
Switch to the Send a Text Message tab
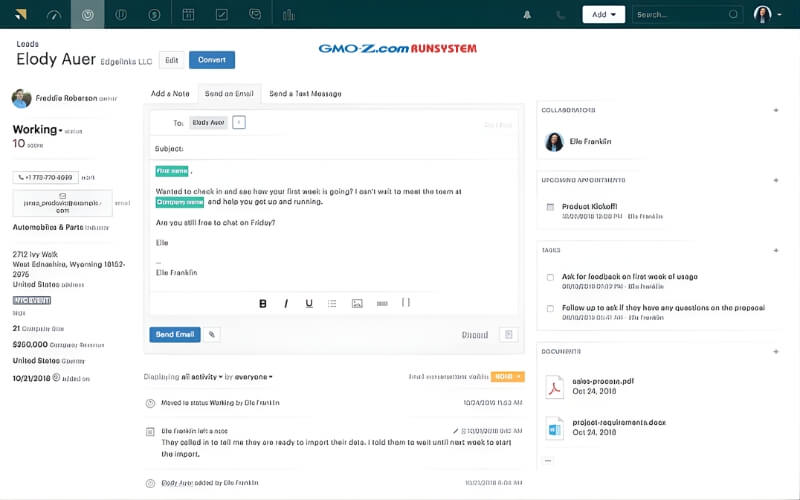(x=305, y=93)
